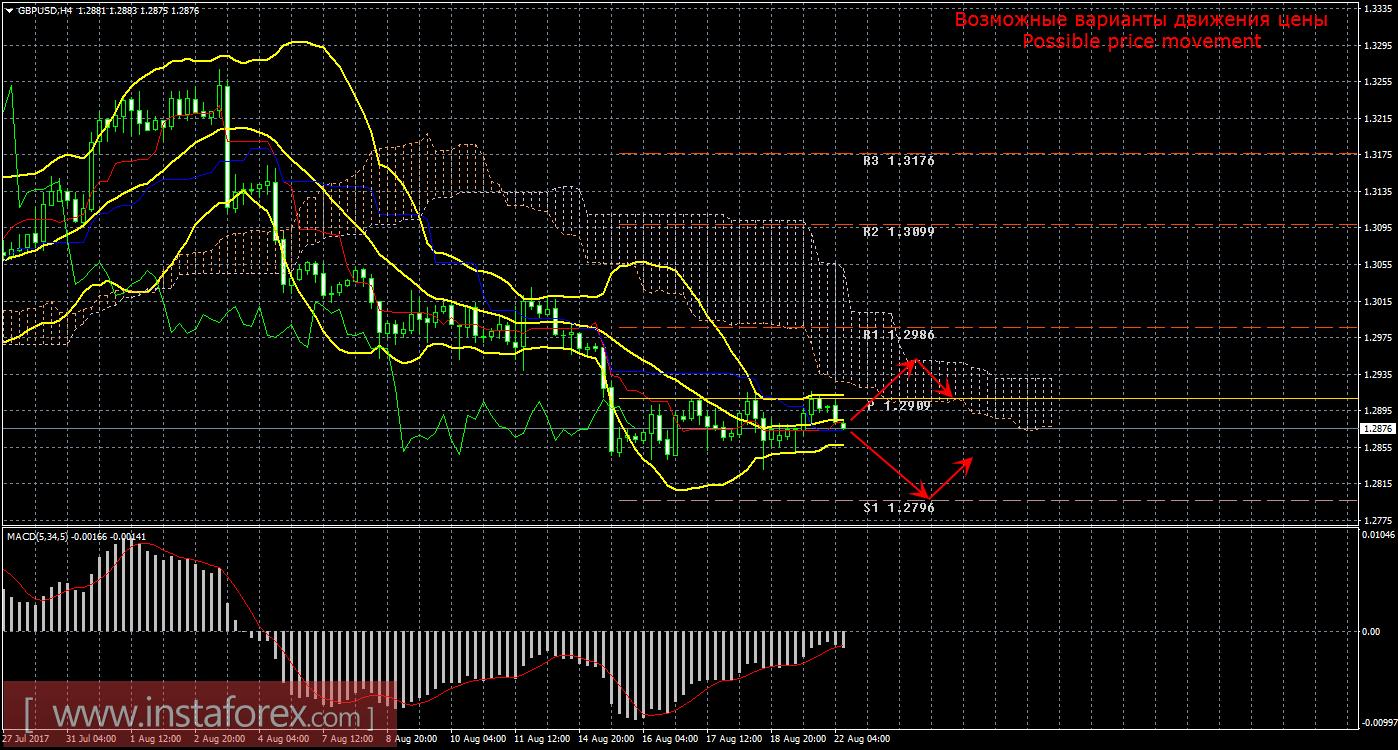This screenshot has height=750, width=1398.
Task: Click the Russian title "Возможные варианты движения цены"
Action: point(1141,19)
